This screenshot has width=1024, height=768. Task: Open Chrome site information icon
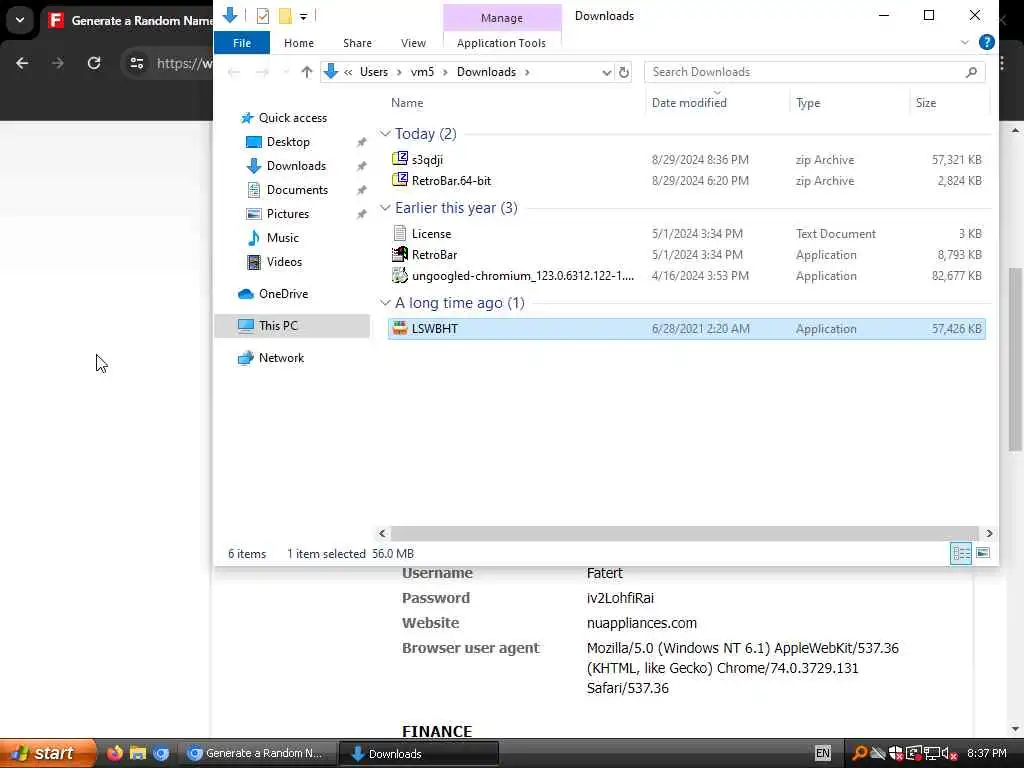(x=136, y=63)
